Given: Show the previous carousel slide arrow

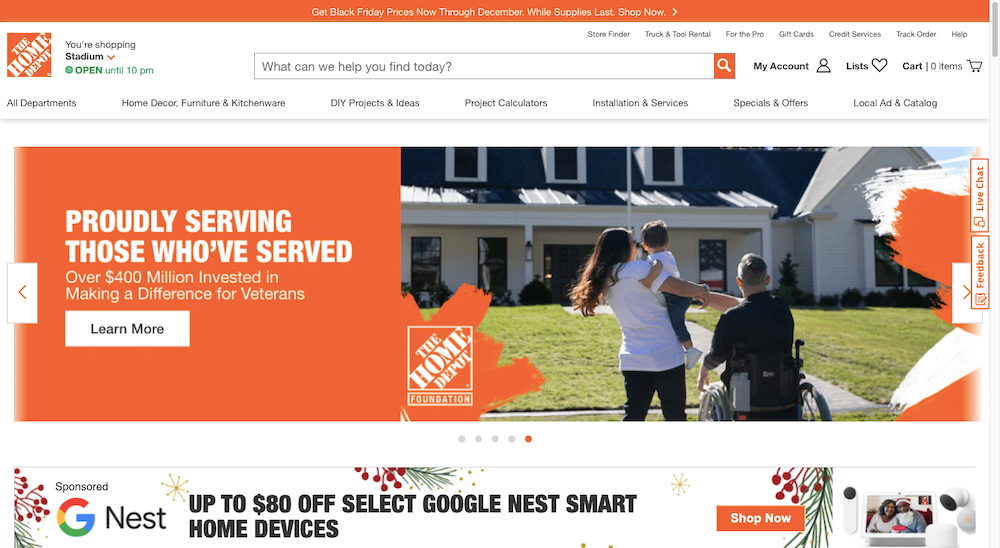Looking at the screenshot, I should pos(22,292).
